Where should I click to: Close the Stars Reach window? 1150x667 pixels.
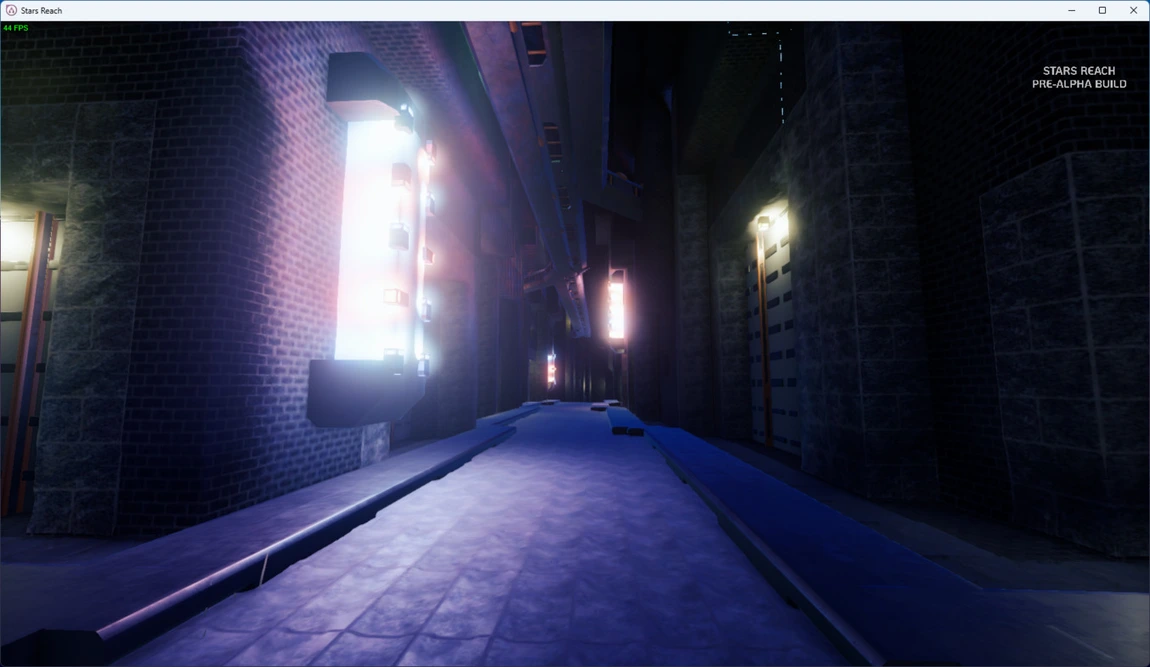click(1133, 10)
